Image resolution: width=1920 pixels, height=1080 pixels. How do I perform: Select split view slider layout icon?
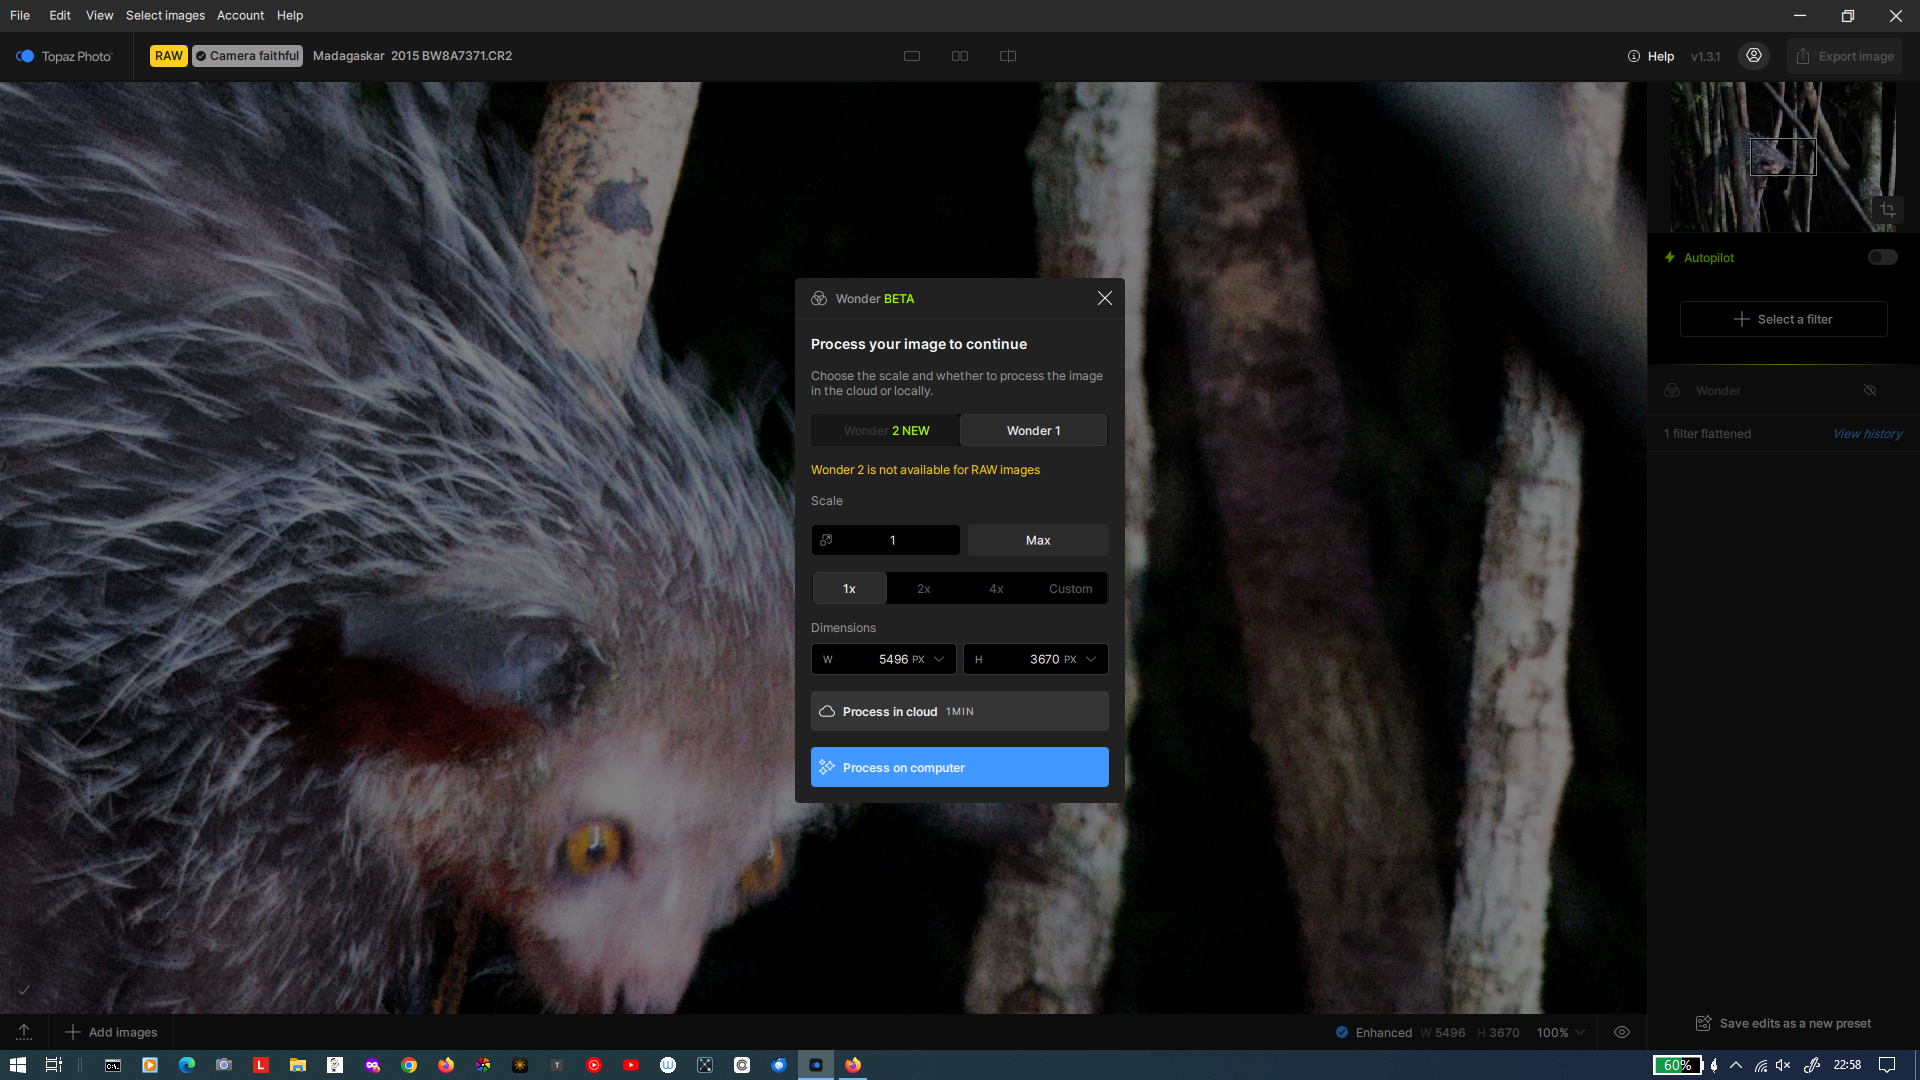point(1007,56)
